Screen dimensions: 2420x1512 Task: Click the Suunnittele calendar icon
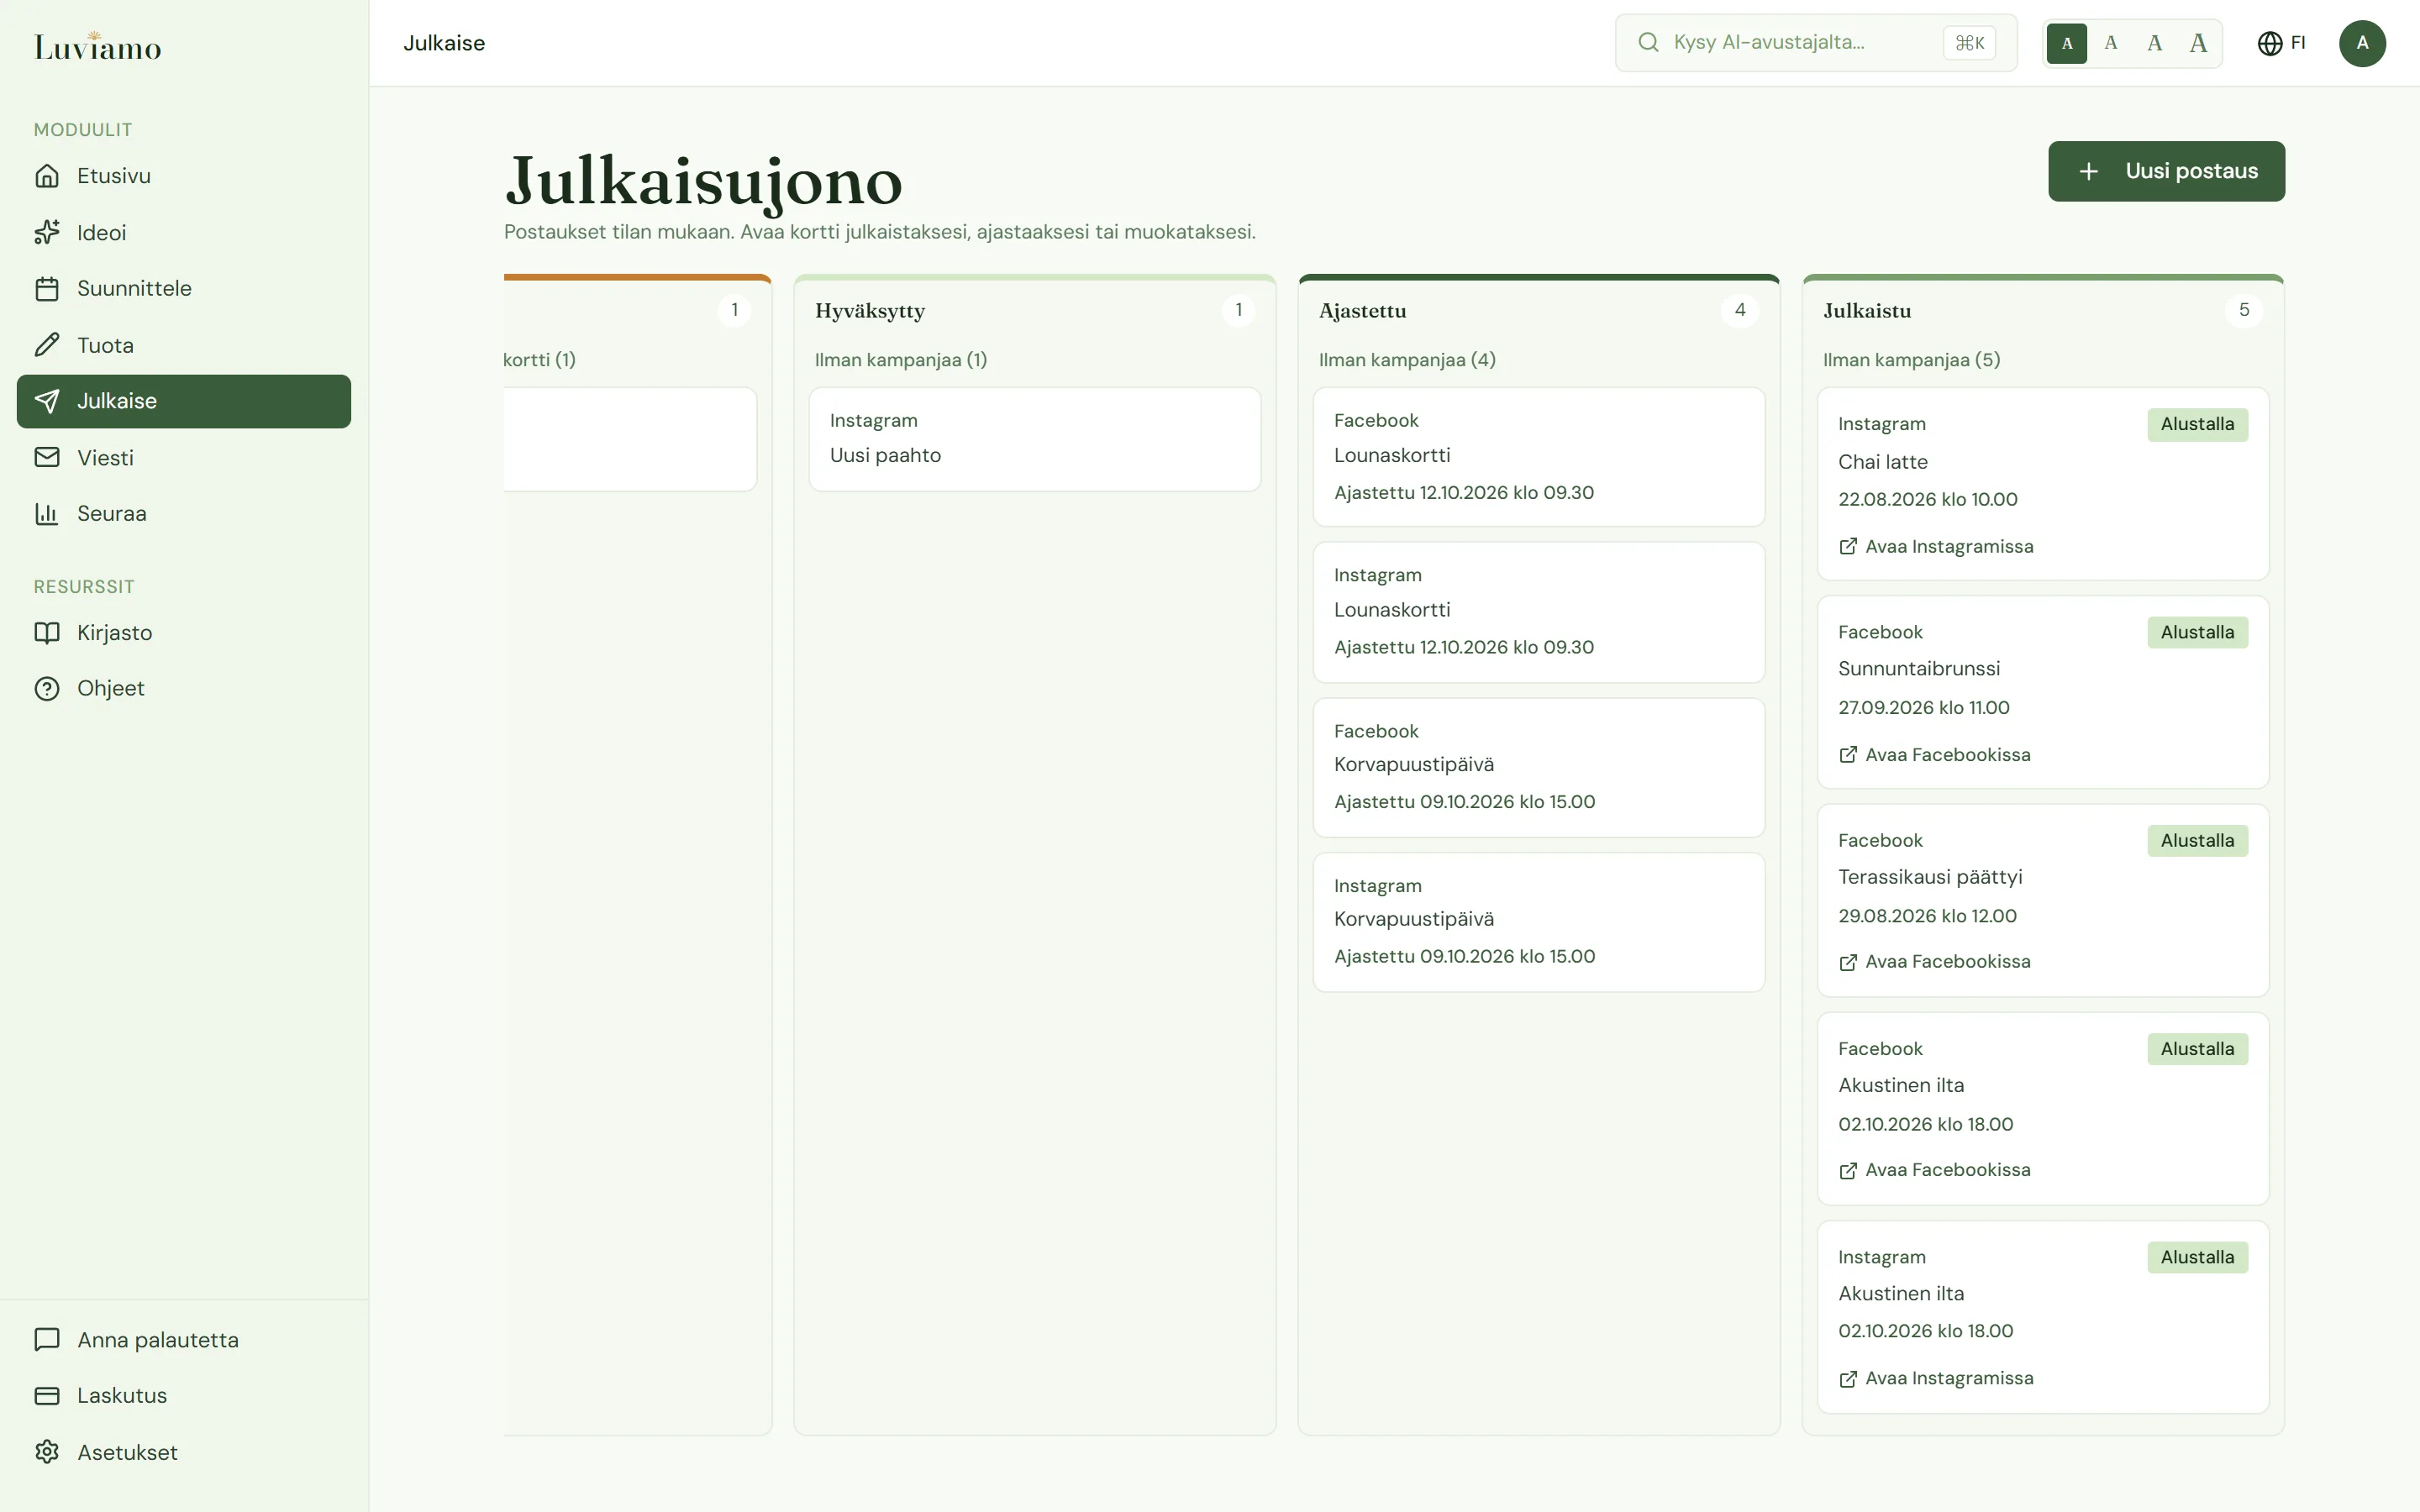click(47, 289)
